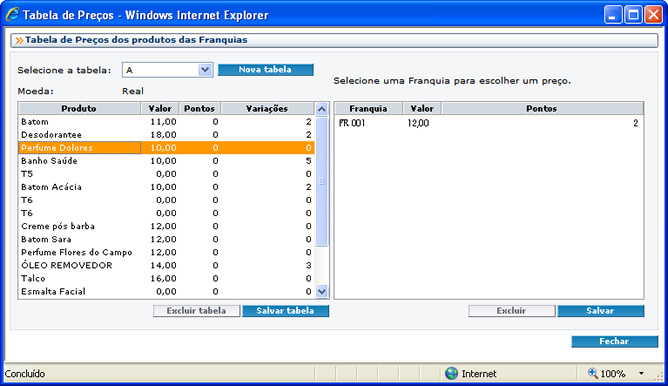Select the ÓLEO REMOVEDOR product row
This screenshot has height=386, width=668.
click(x=166, y=265)
